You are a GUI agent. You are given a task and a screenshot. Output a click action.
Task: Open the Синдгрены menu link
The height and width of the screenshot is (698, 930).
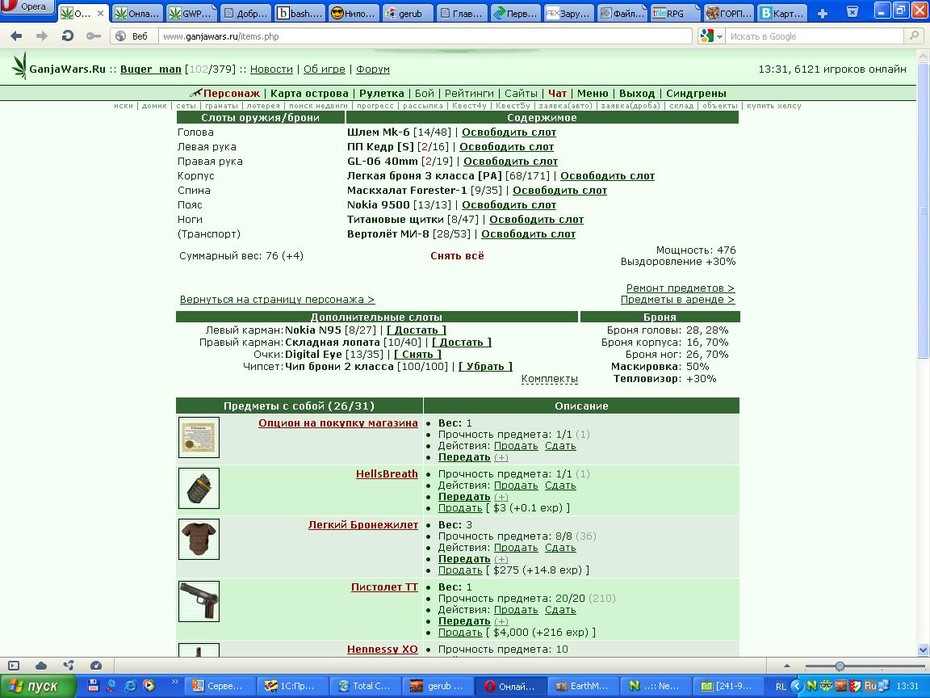click(696, 93)
